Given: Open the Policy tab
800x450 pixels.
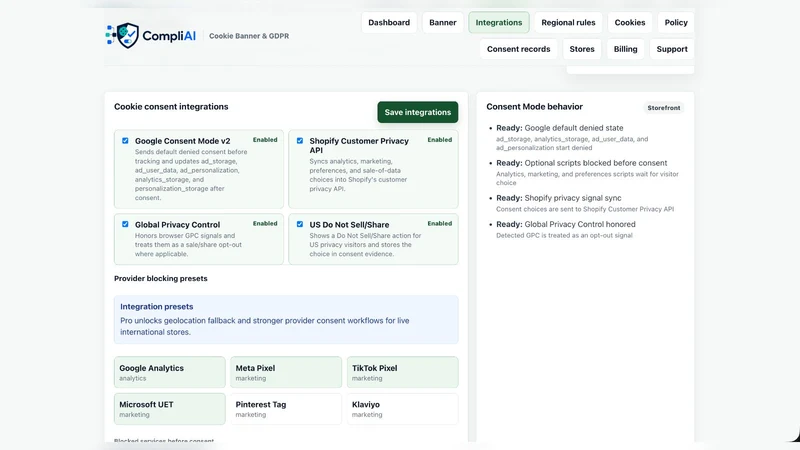Looking at the screenshot, I should [676, 22].
